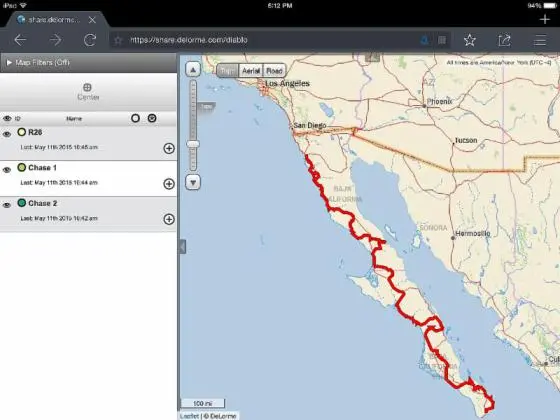Expand Chase 2 entry with plus circle

169,219
